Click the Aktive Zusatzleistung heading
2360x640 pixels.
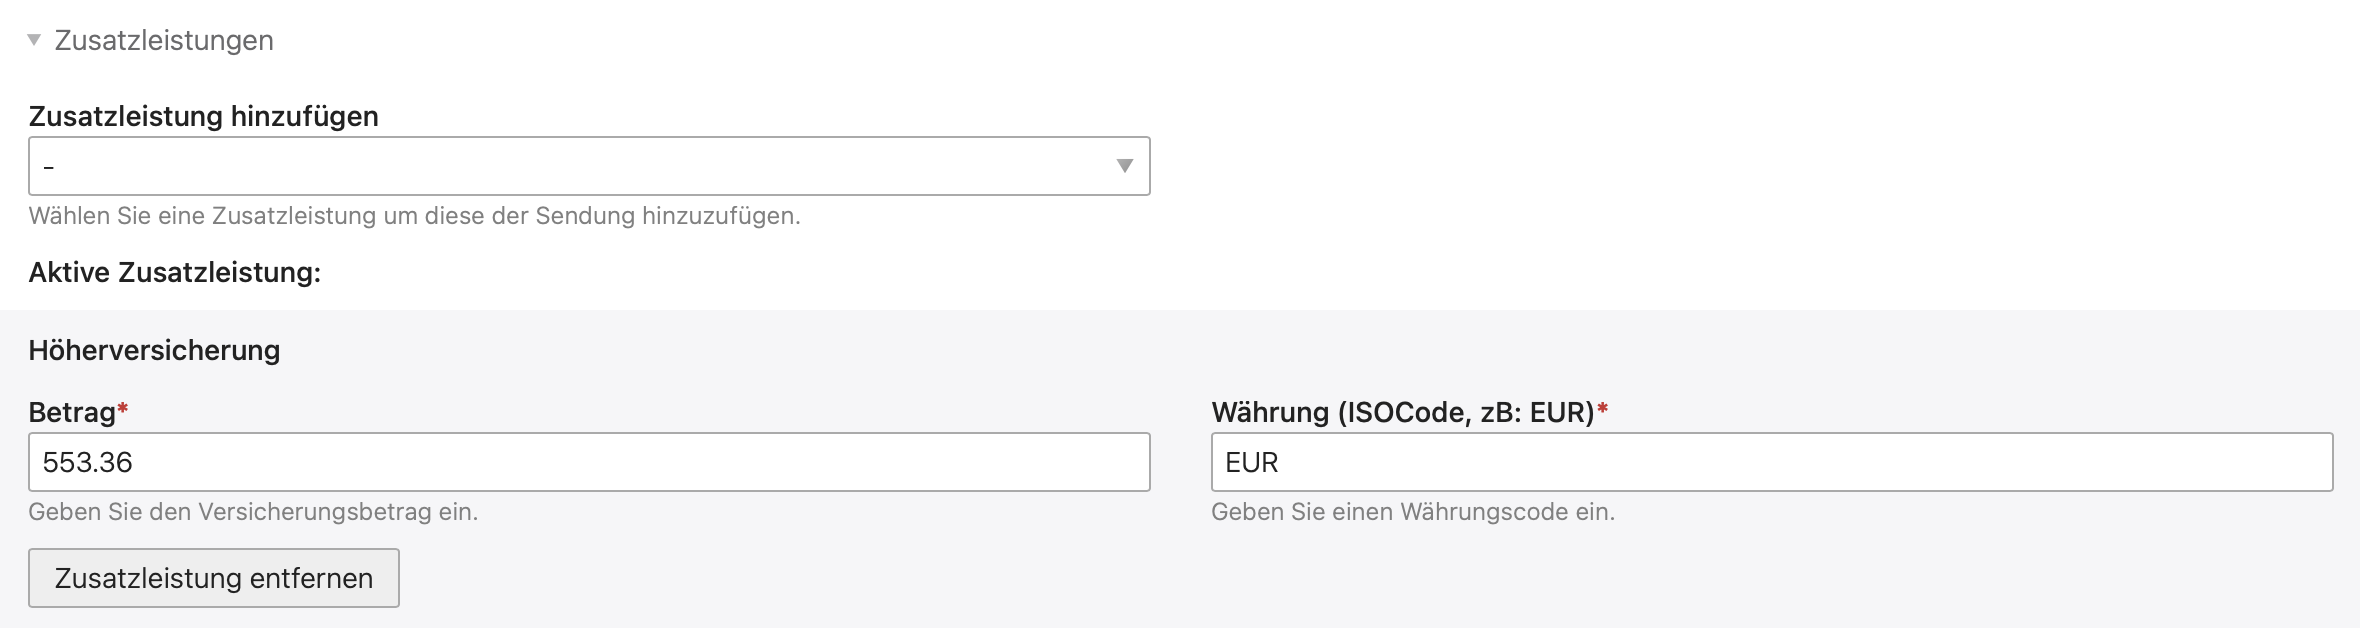click(175, 273)
